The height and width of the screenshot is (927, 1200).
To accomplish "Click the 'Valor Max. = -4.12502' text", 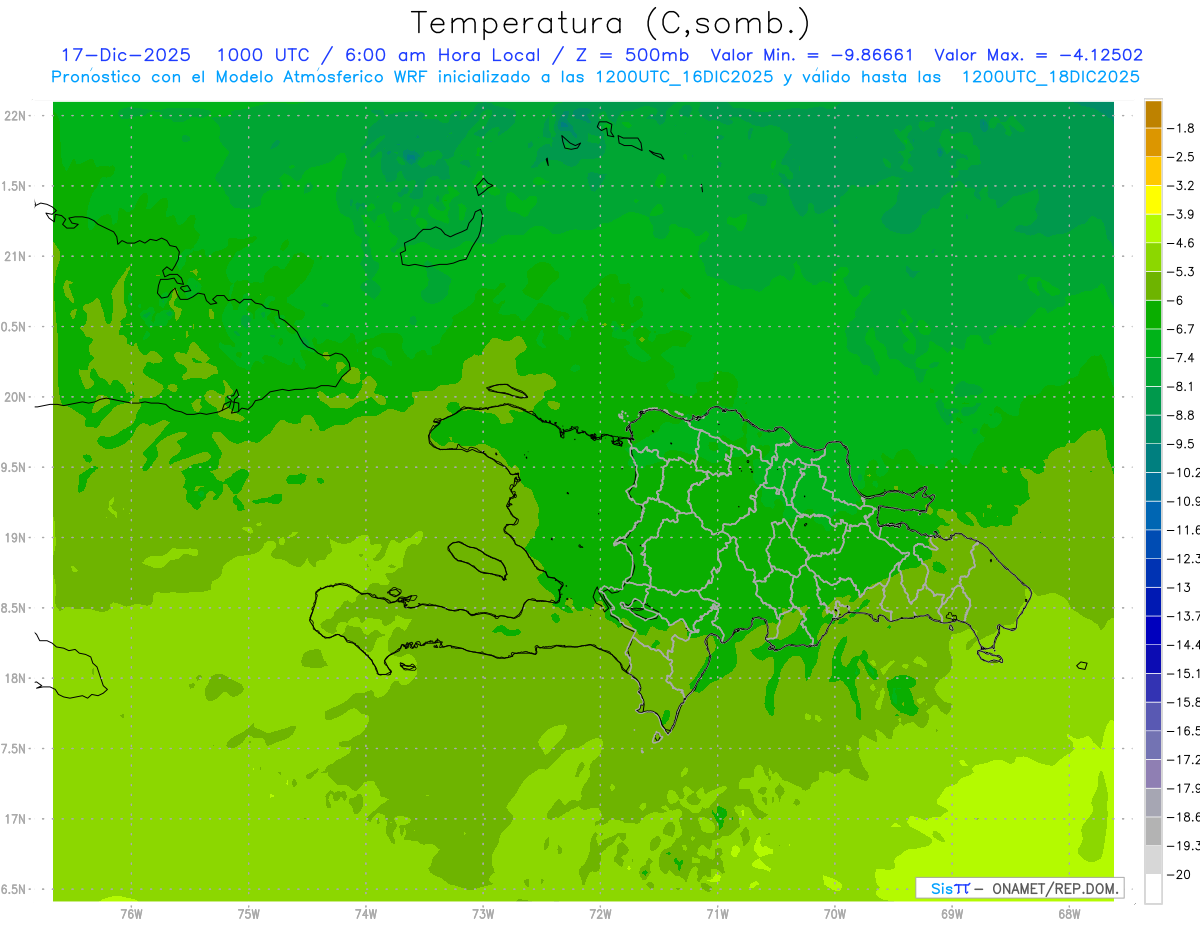I will 1038,55.
